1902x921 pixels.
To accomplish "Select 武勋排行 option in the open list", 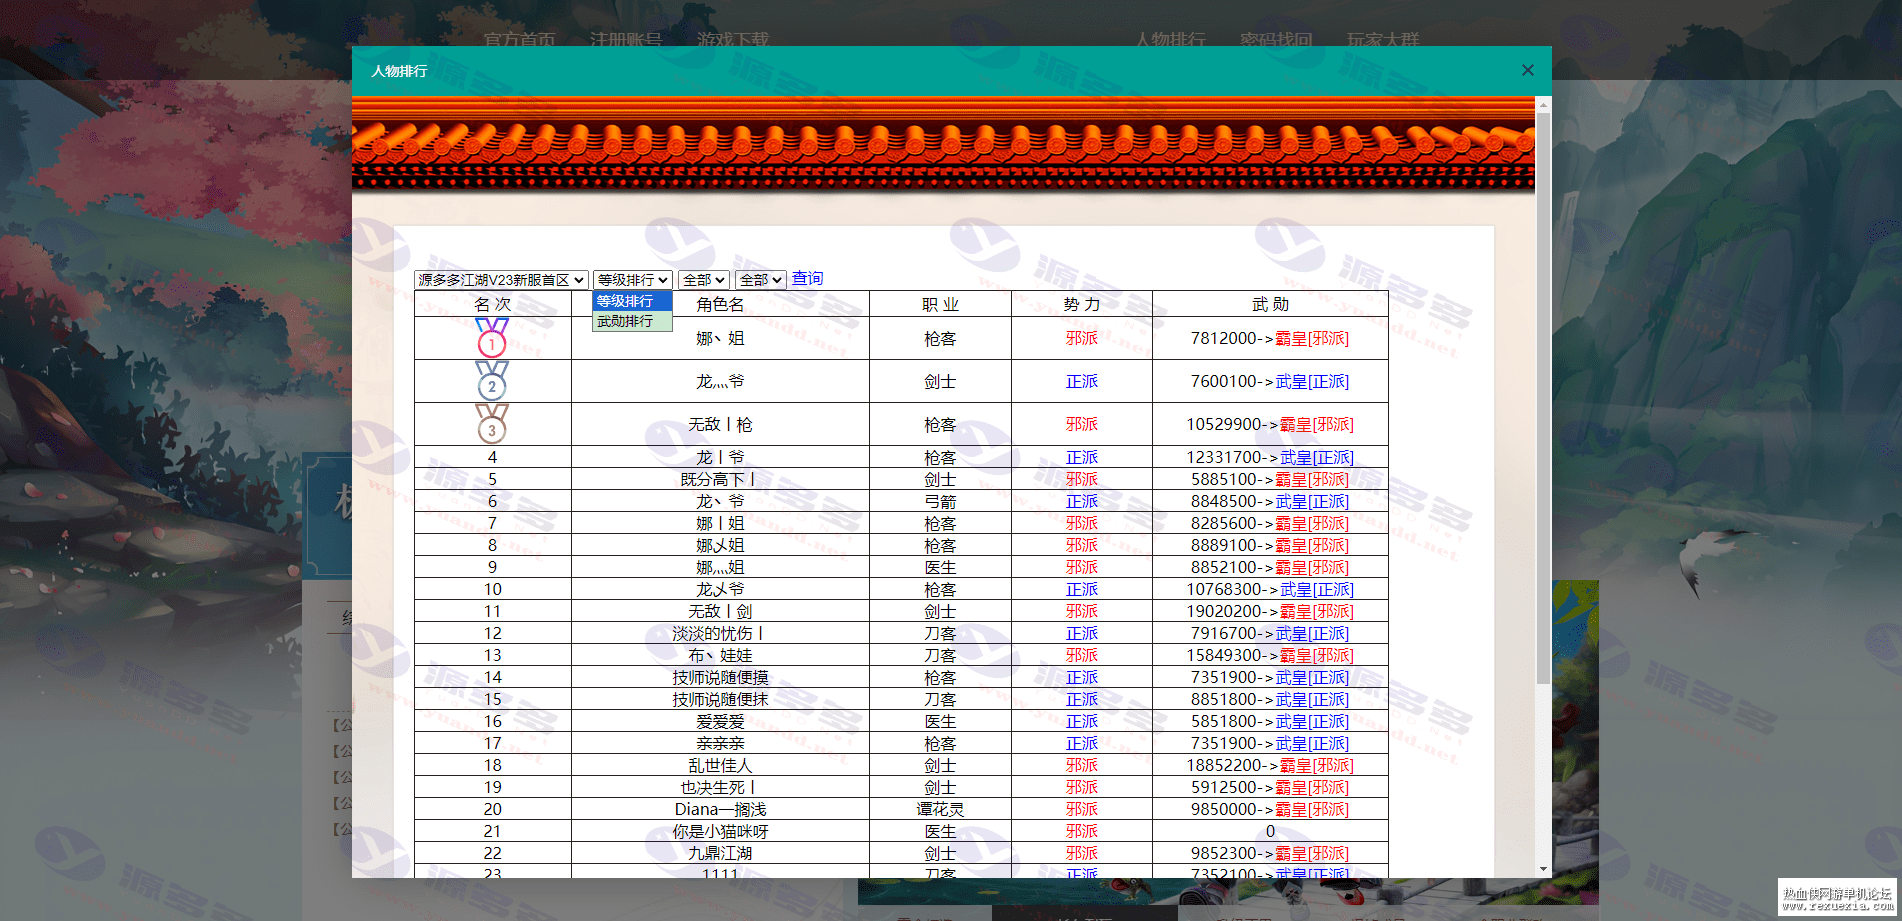I will click(632, 321).
